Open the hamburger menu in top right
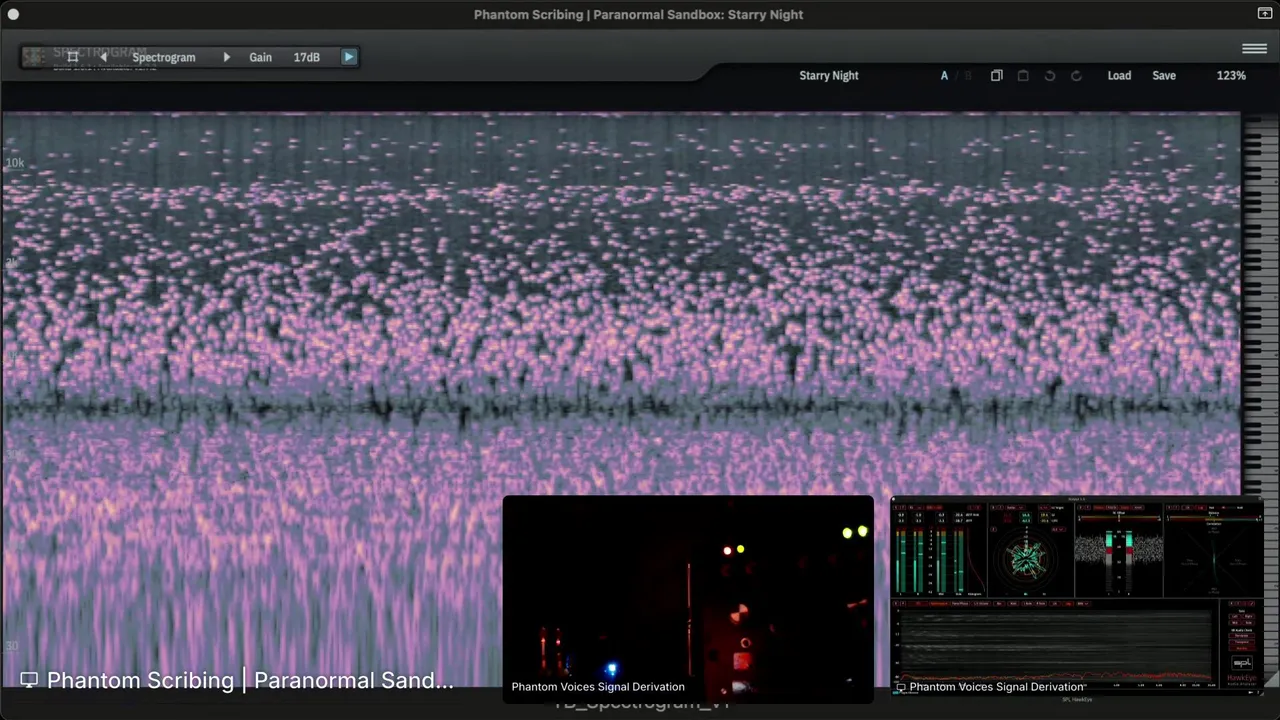 pos(1254,48)
